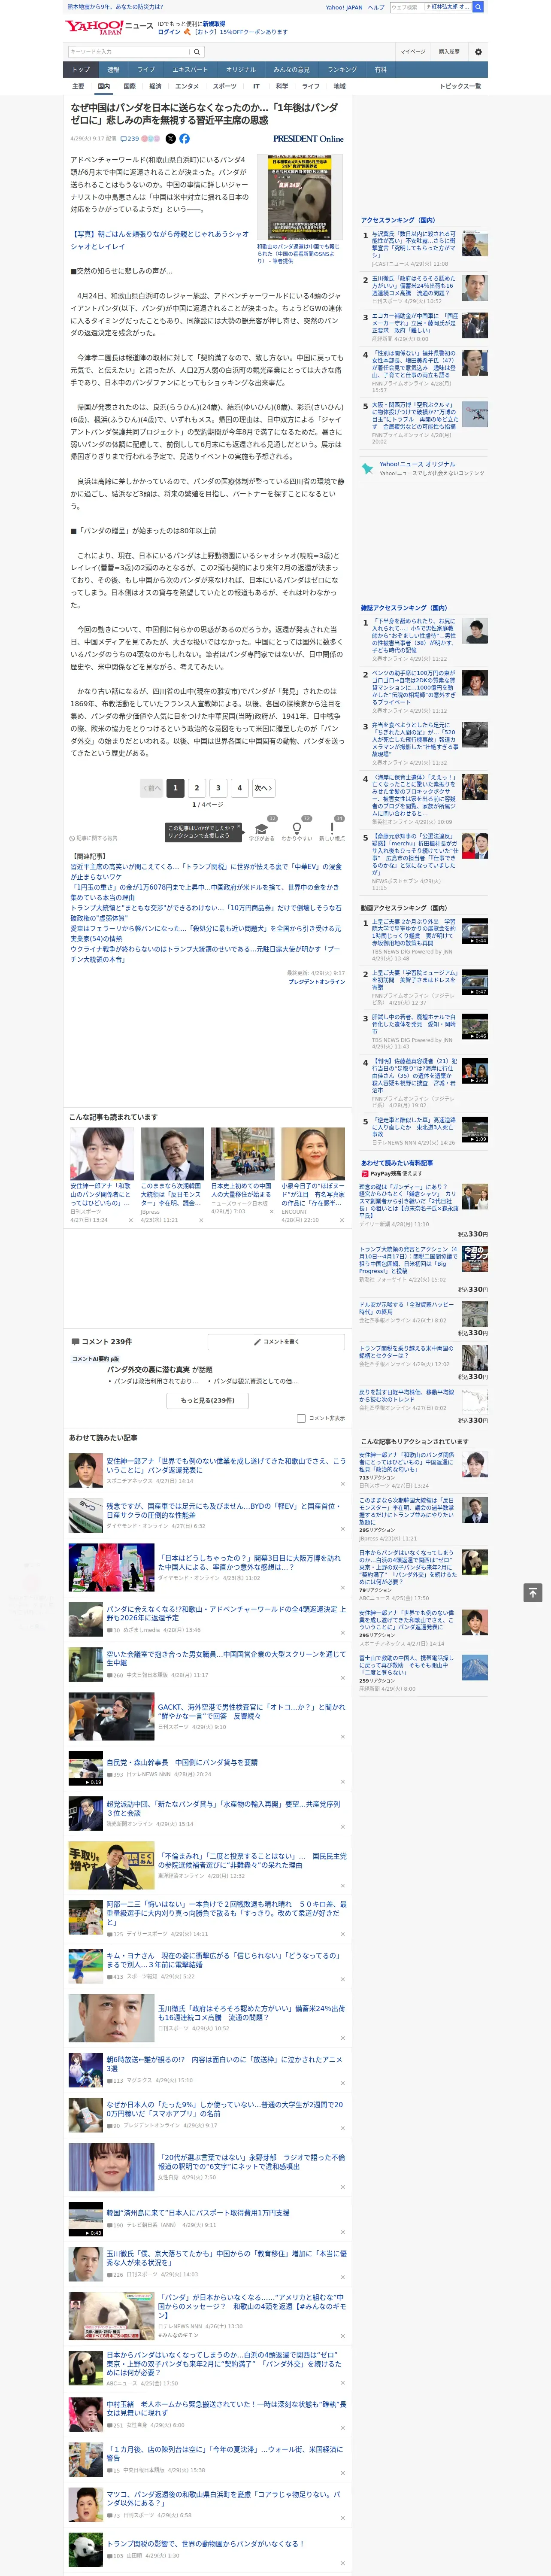
Task: Select the 有料 navigation tab
Action: pos(380,69)
